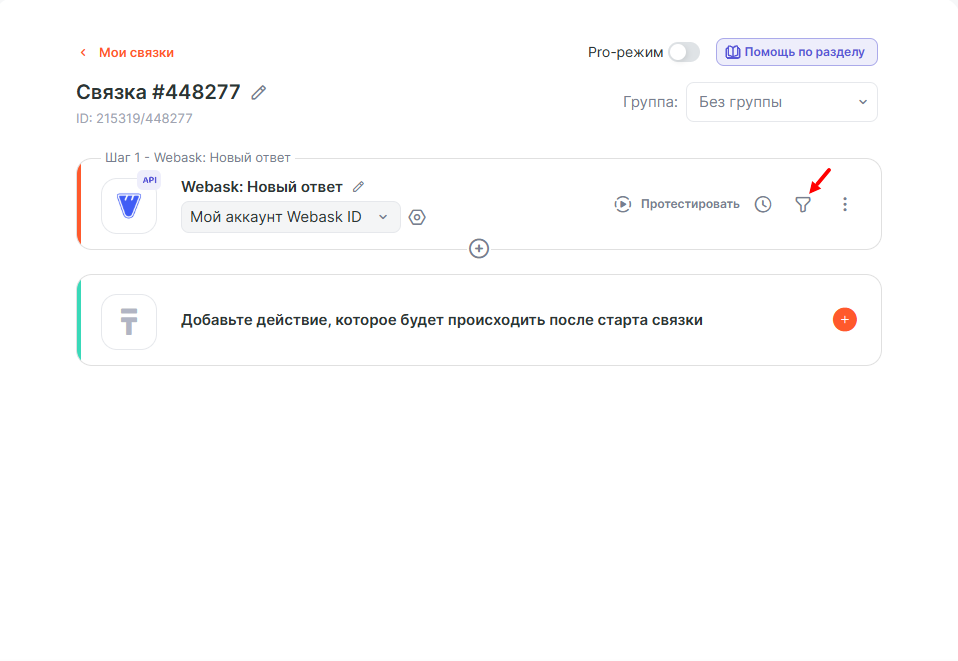Open the Мой аккаунт Webask ID dropdown
The width and height of the screenshot is (958, 661).
click(x=290, y=217)
